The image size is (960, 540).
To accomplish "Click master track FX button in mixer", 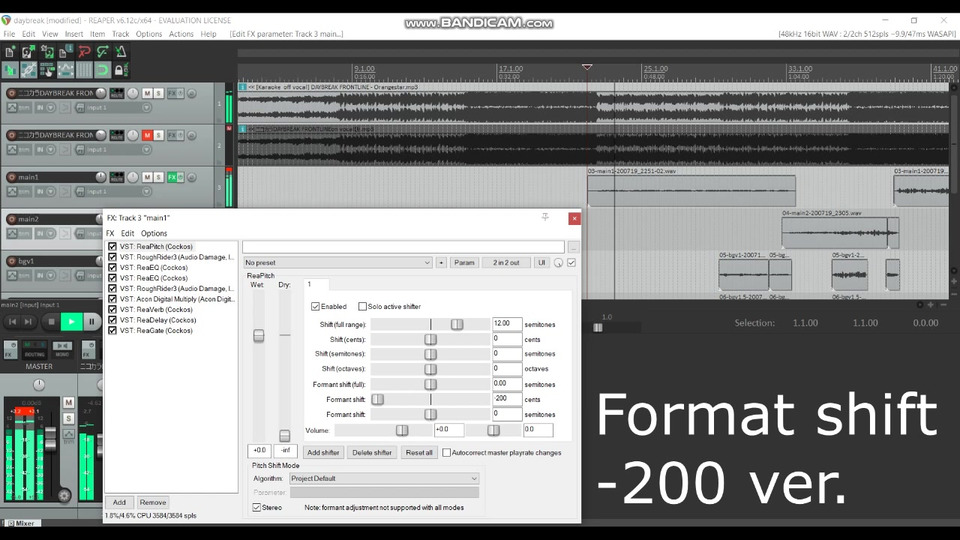I will (x=10, y=350).
